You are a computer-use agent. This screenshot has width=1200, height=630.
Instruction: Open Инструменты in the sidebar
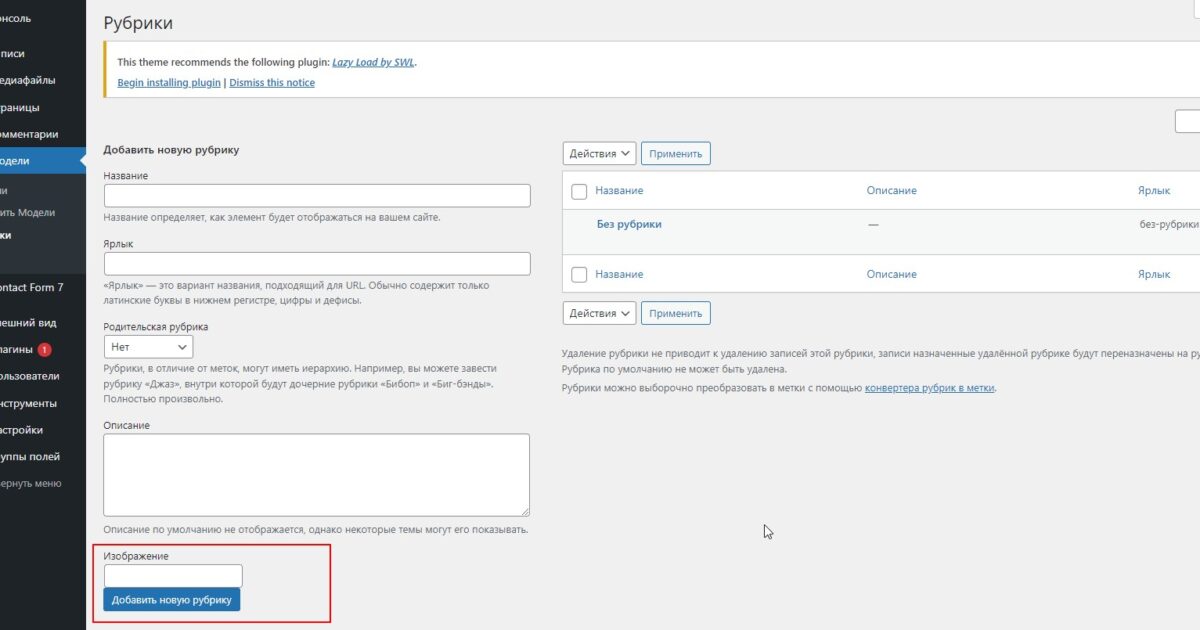tap(28, 404)
